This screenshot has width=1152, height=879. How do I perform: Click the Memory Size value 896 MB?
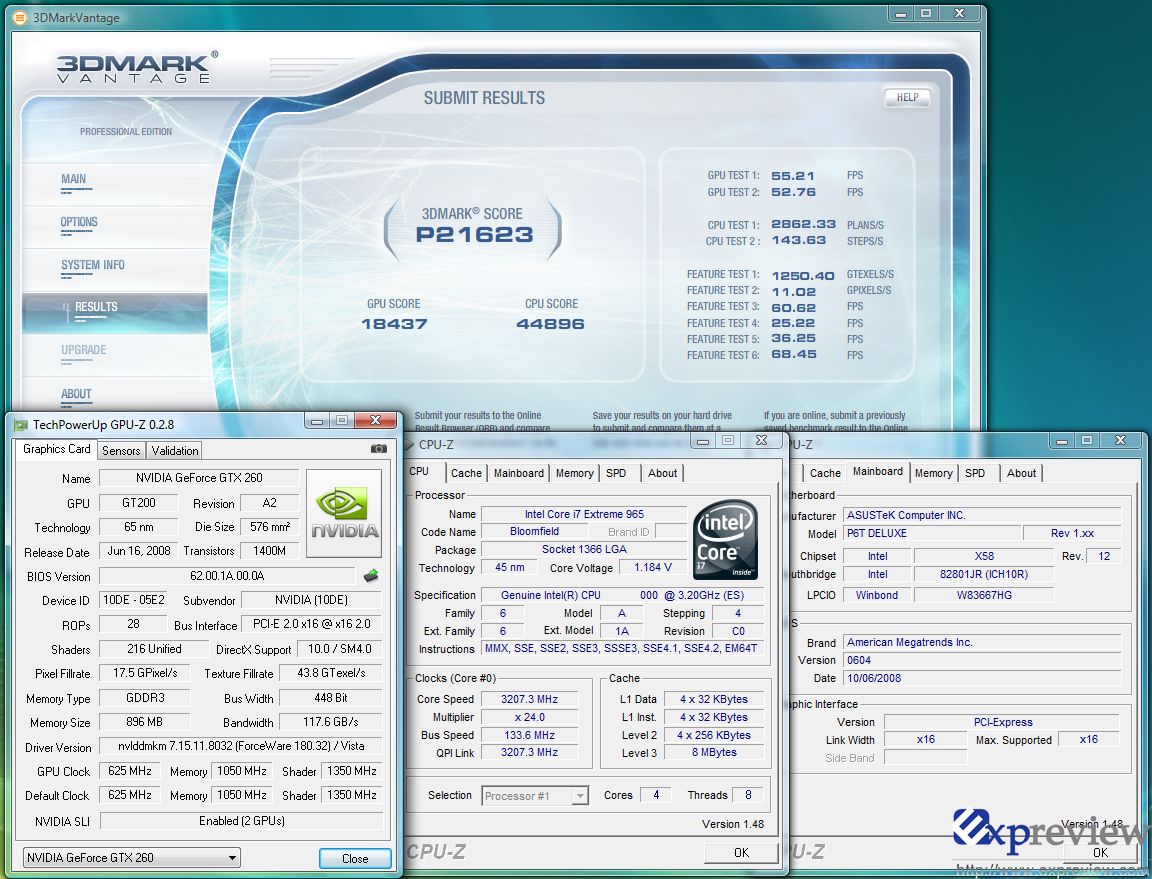145,722
